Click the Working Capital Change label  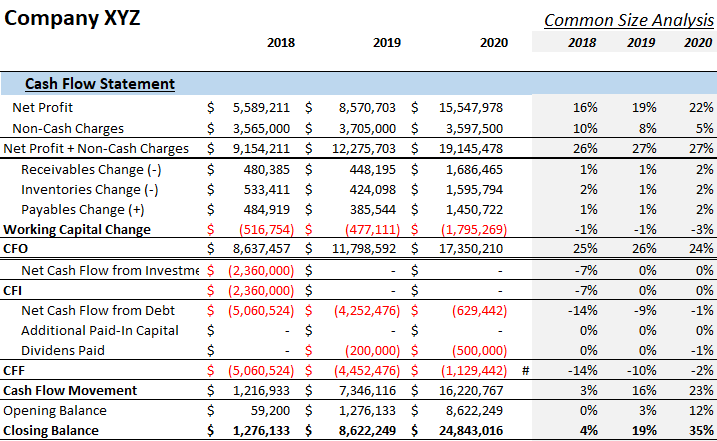[x=77, y=229]
